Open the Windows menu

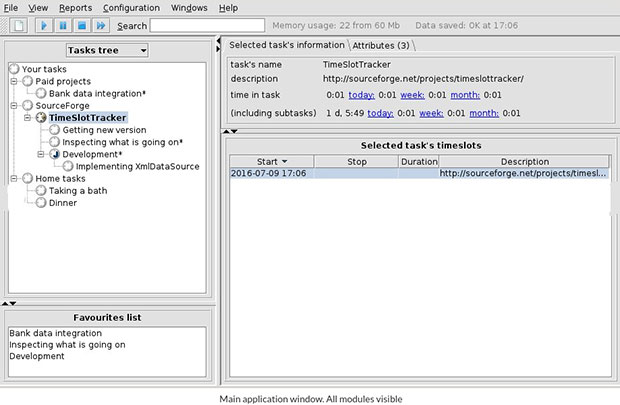189,8
